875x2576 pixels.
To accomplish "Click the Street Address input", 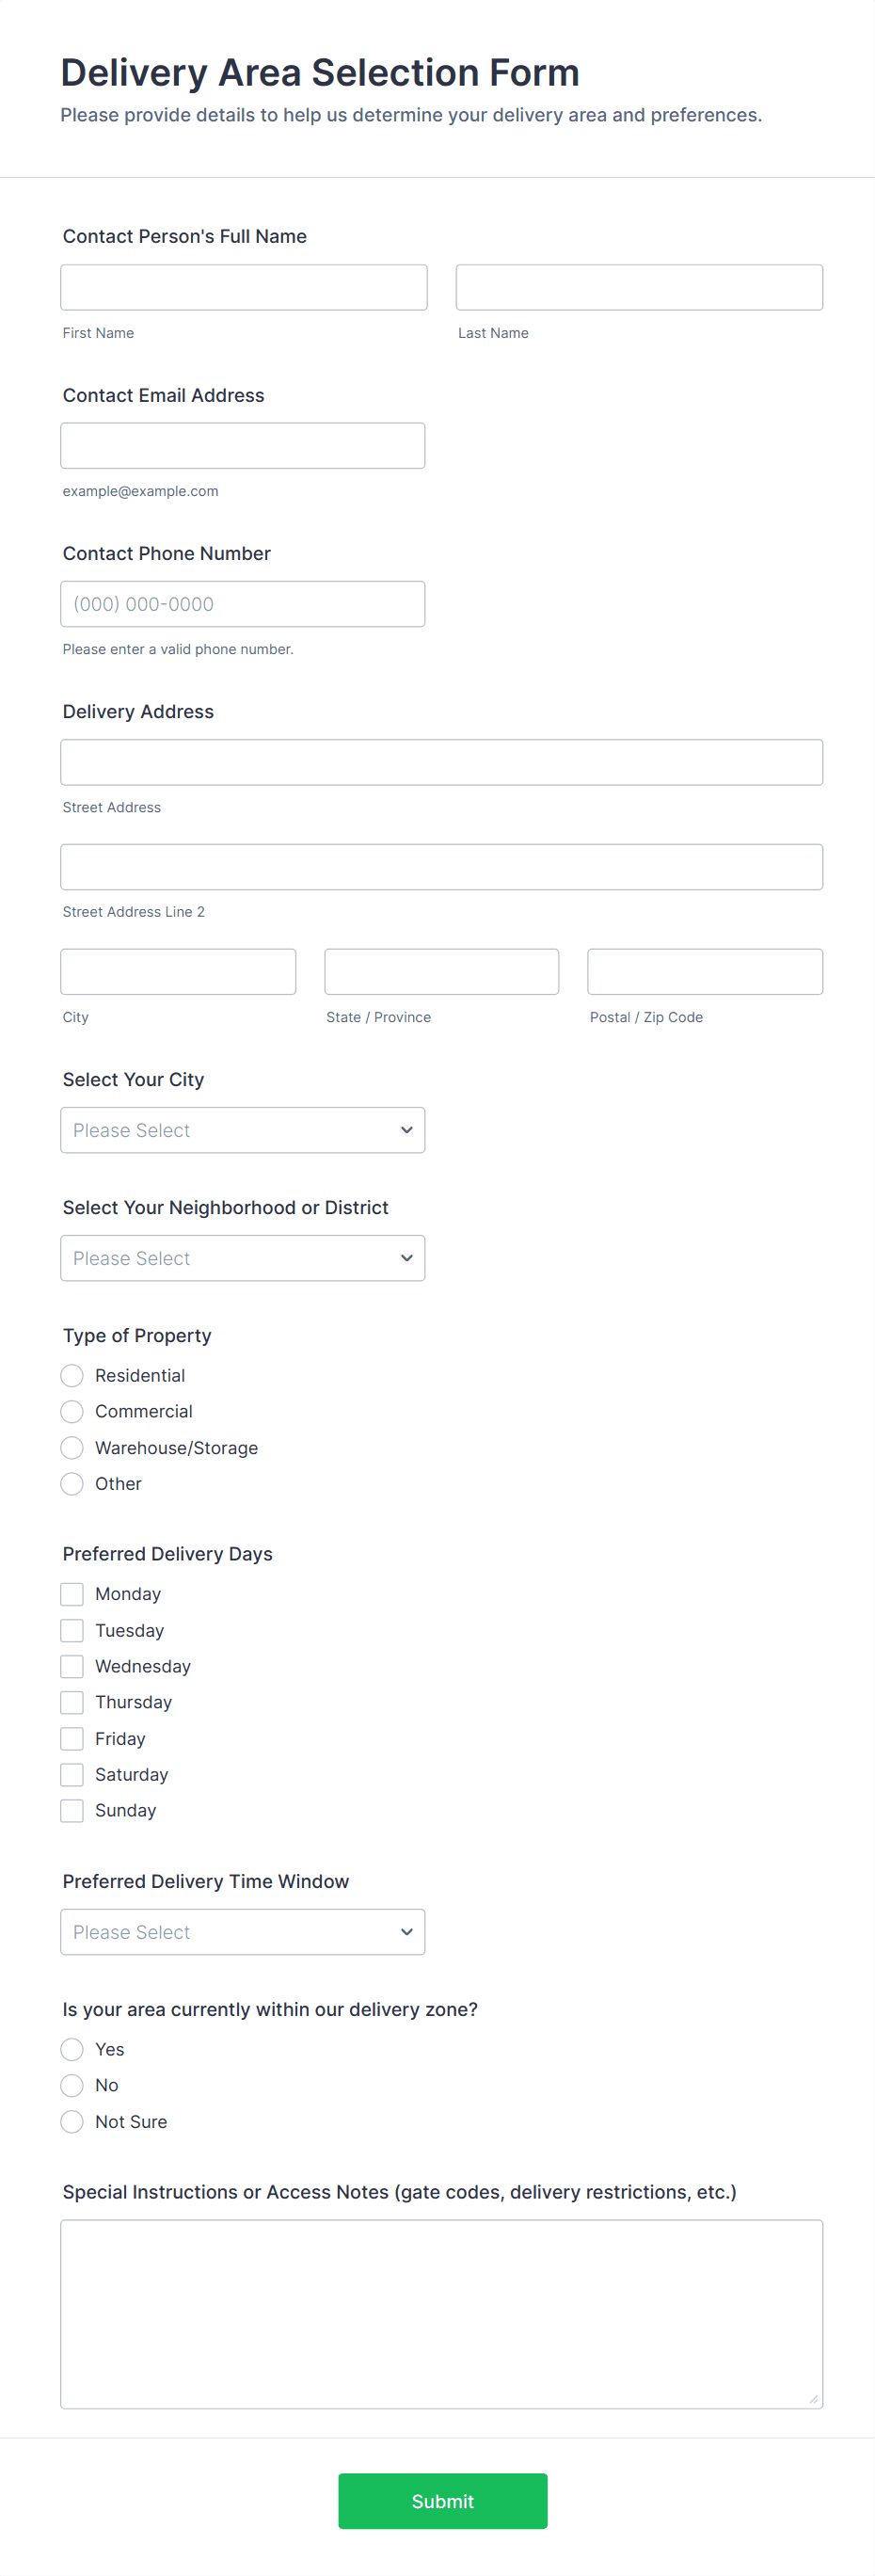I will click(441, 762).
